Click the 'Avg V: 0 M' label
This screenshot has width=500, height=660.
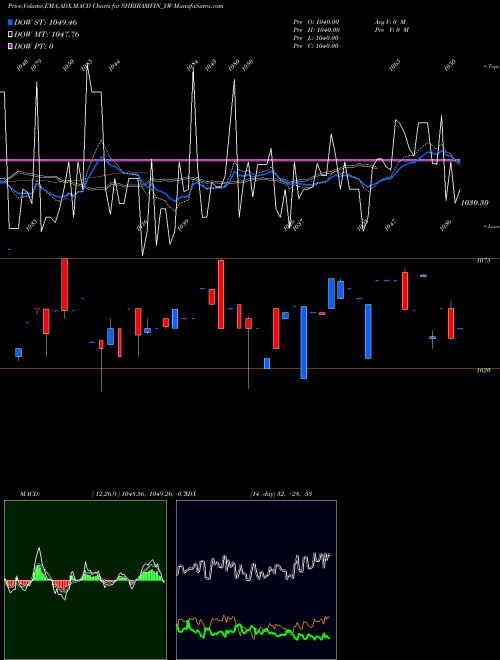click(390, 22)
